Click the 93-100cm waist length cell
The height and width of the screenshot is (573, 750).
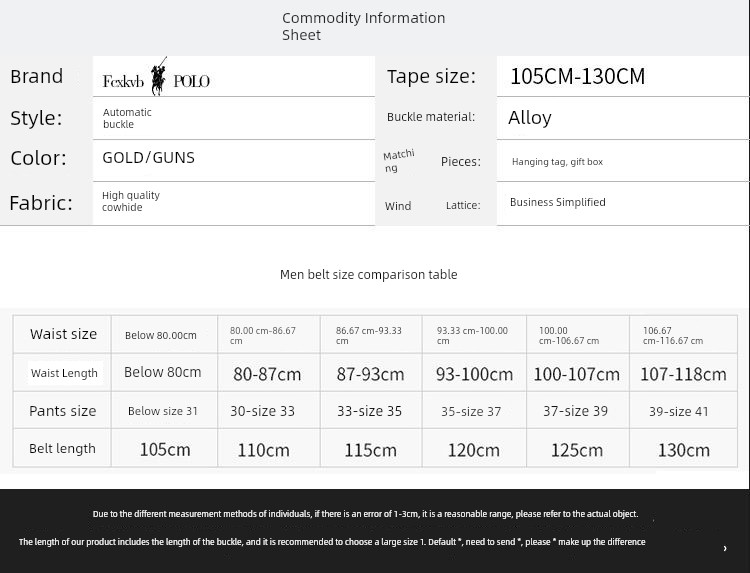tap(474, 374)
